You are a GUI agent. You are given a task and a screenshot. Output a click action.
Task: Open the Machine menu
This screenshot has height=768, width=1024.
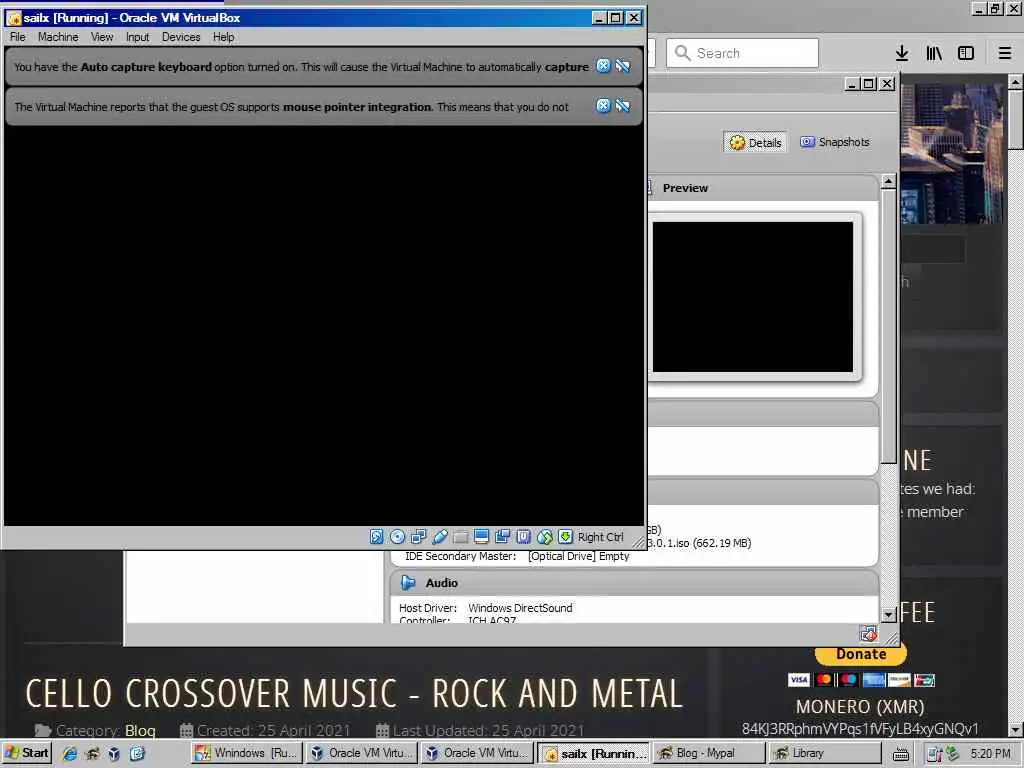pos(58,37)
